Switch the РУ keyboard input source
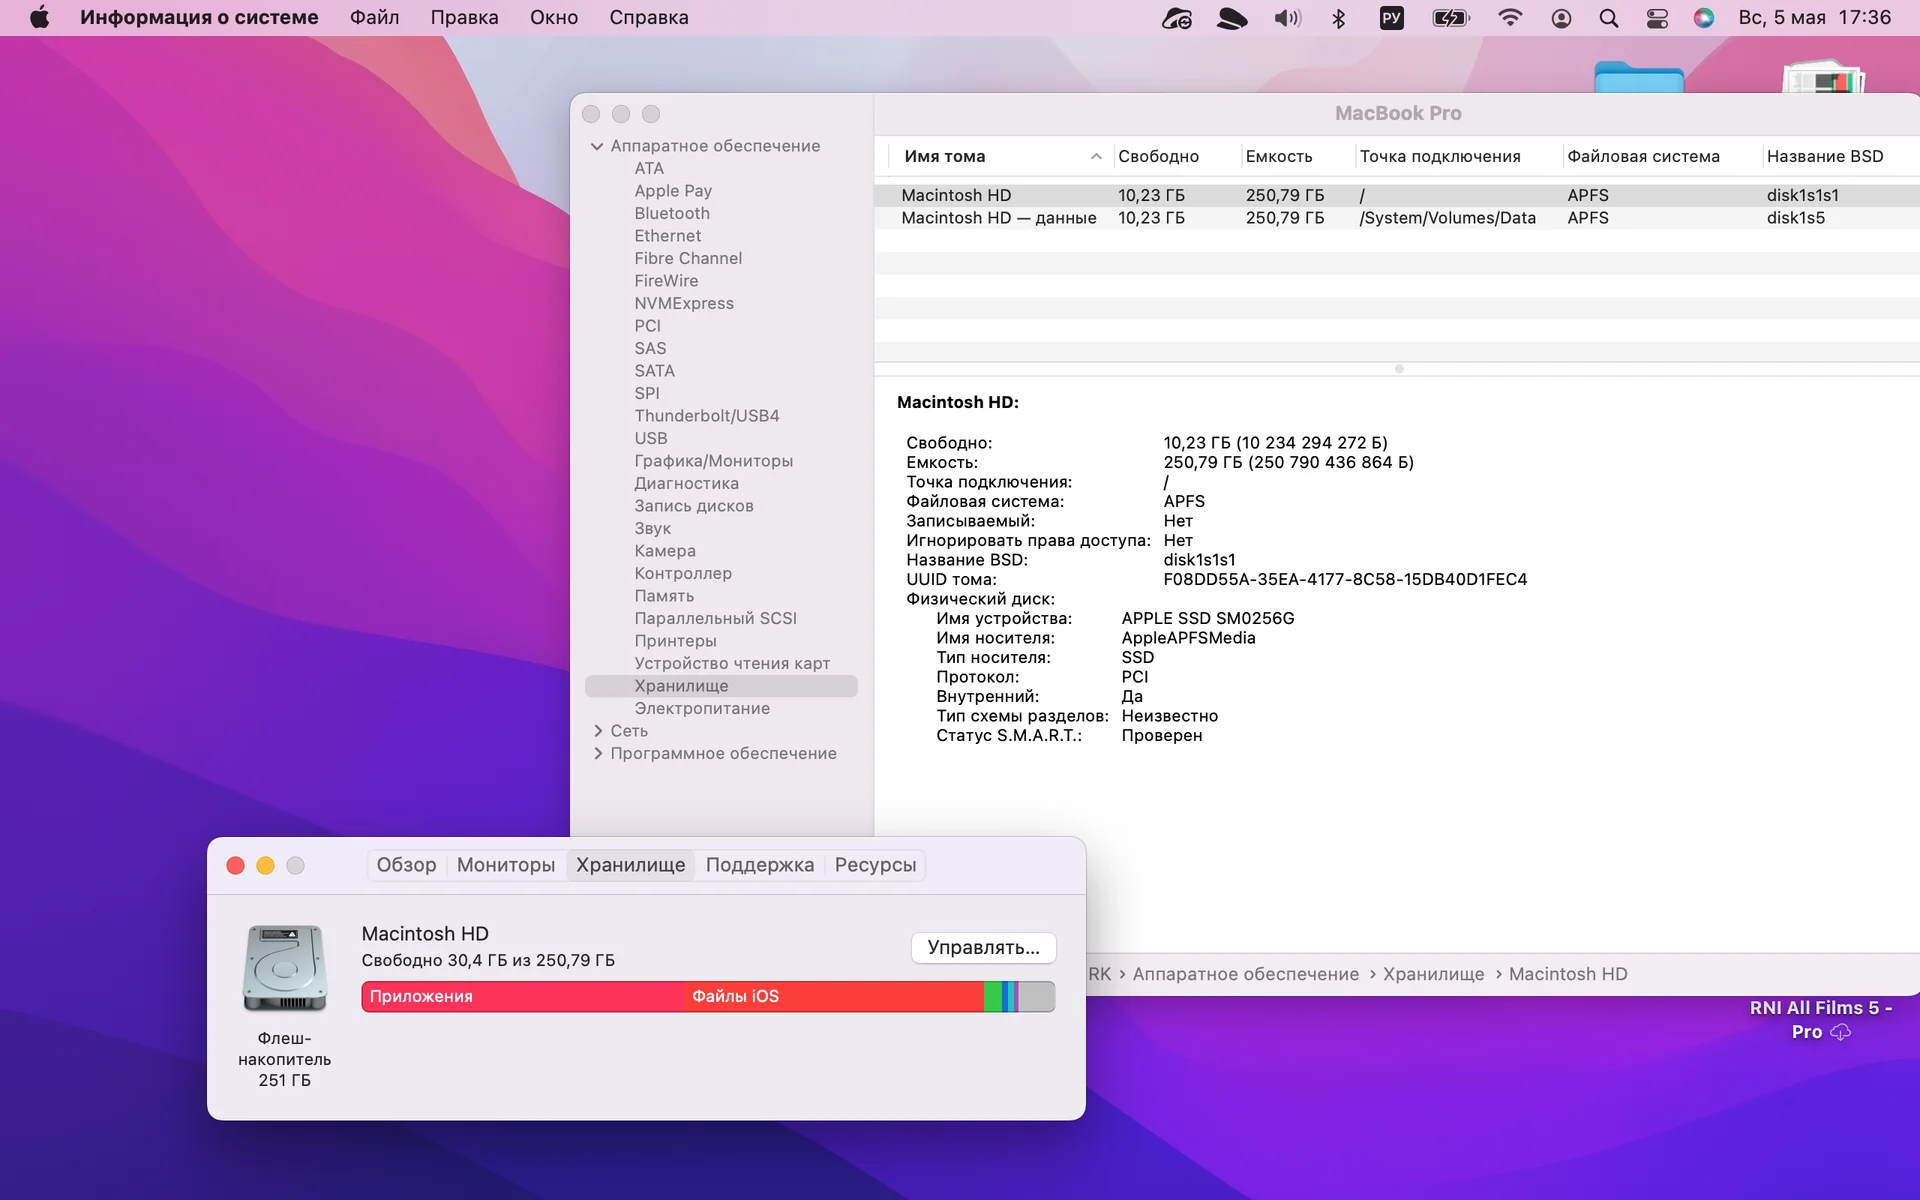This screenshot has height=1200, width=1920. (1391, 18)
